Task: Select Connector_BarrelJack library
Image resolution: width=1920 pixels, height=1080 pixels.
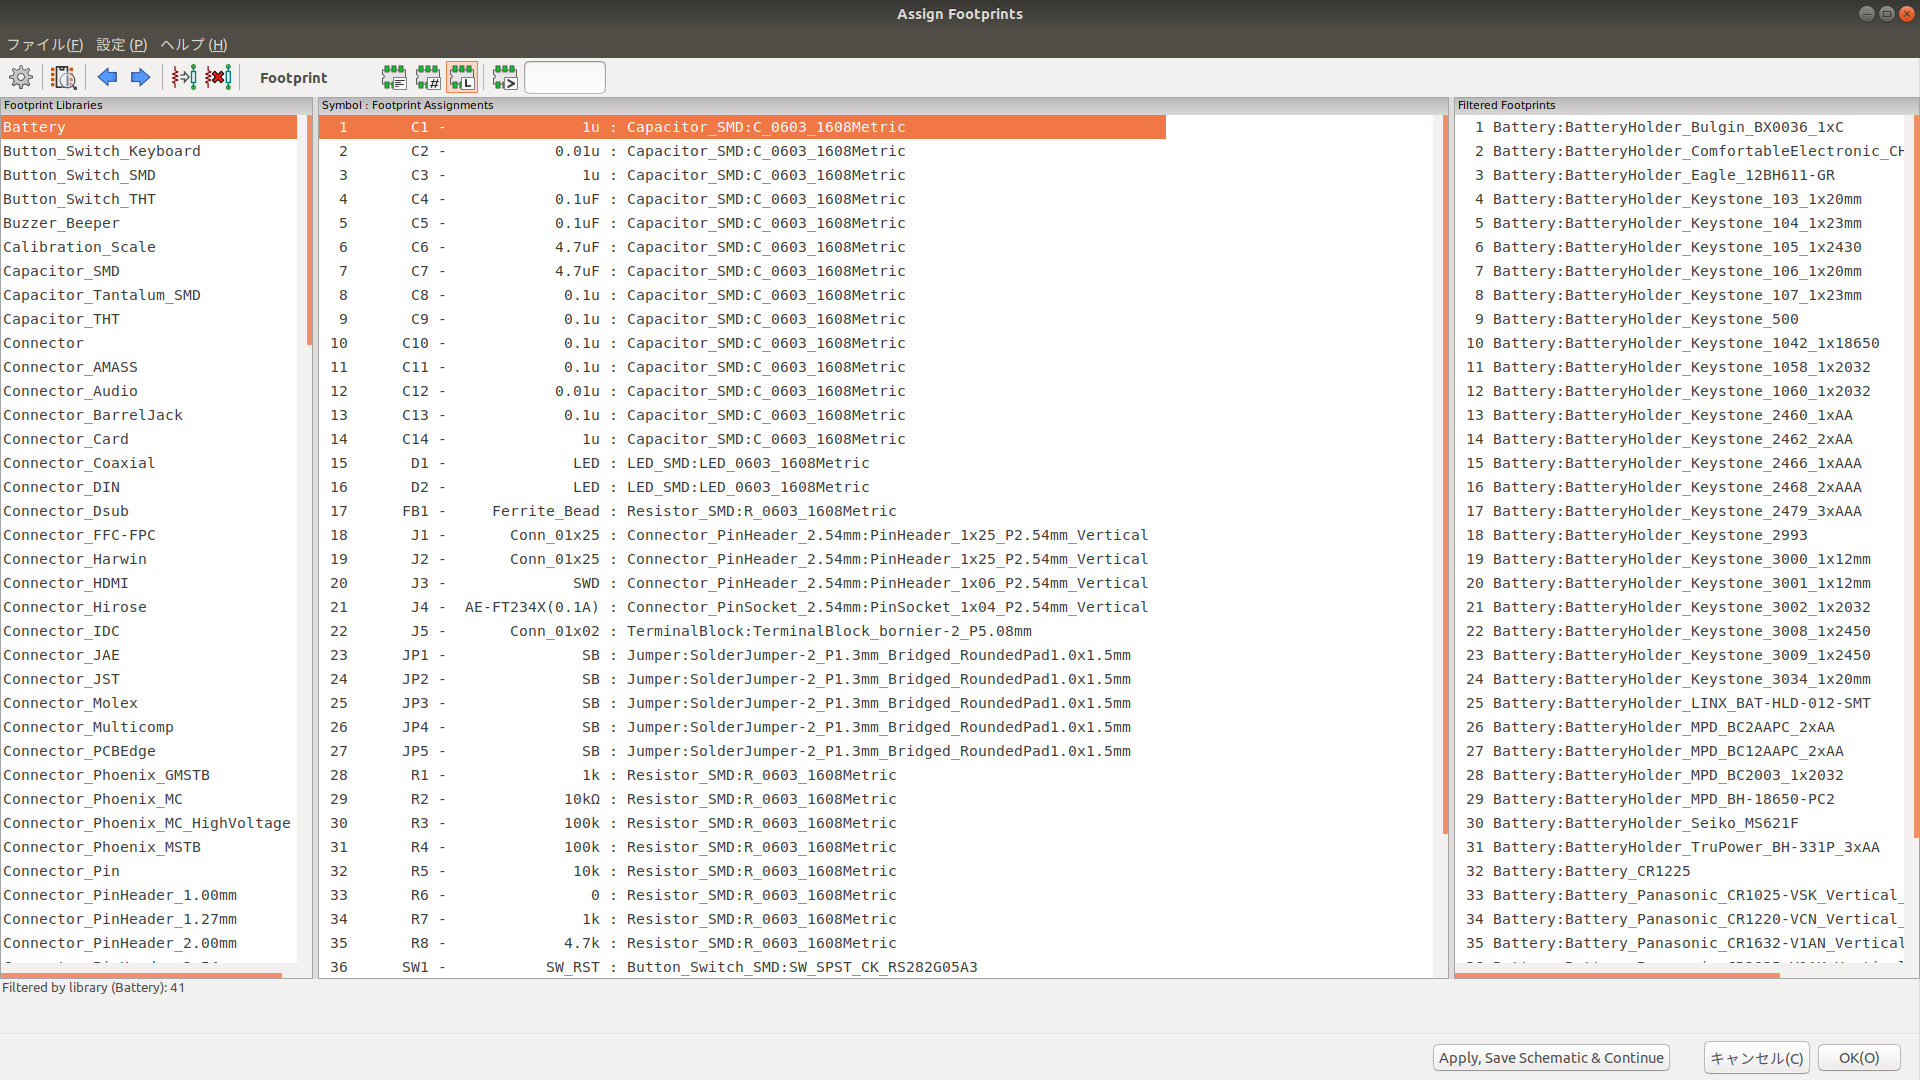Action: (x=148, y=415)
